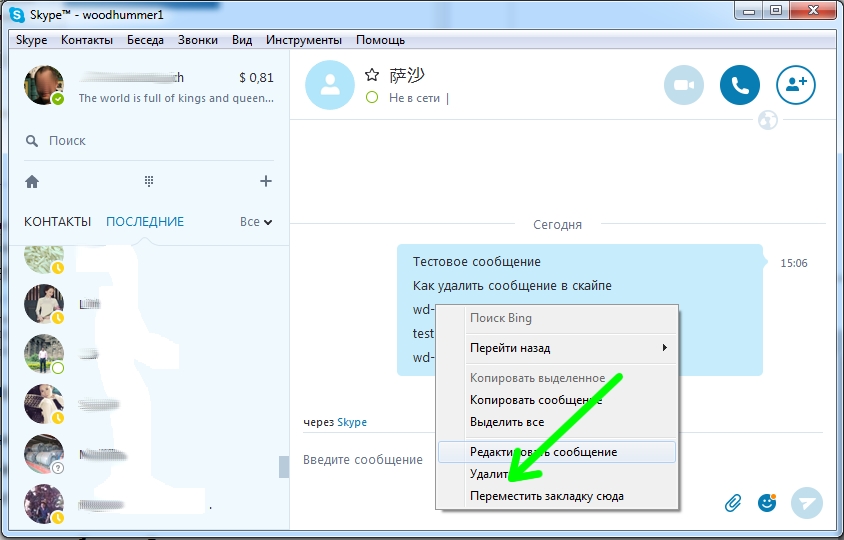Switch to the КОНТАКТЫ tab

(x=58, y=222)
